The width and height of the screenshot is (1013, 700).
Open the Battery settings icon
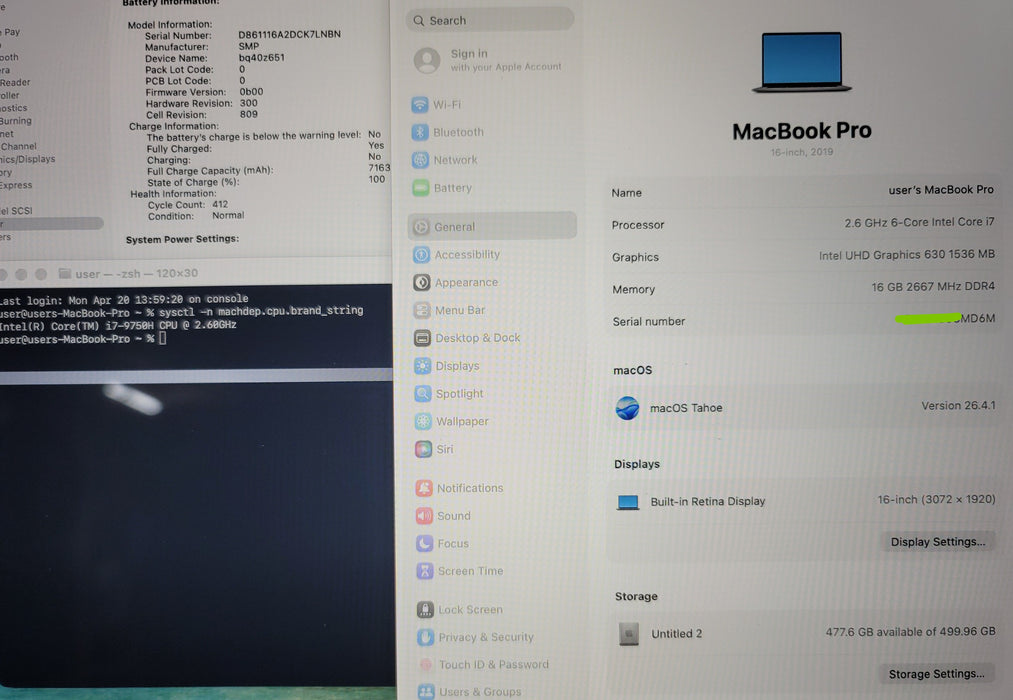[x=421, y=188]
